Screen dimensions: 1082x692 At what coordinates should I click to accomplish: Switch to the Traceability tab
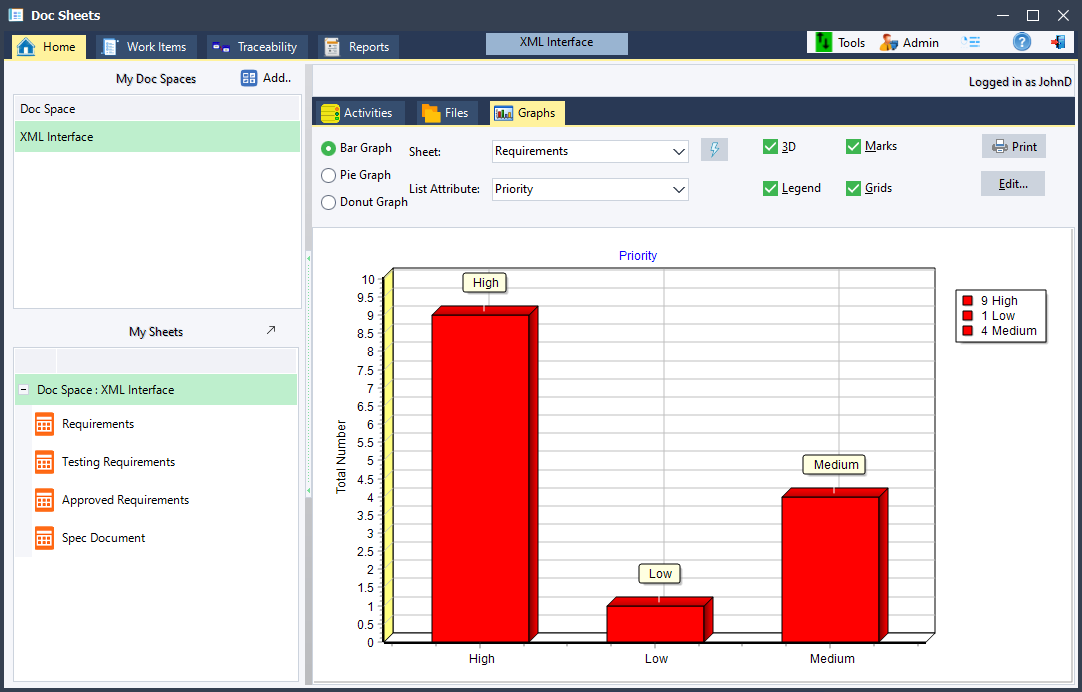pyautogui.click(x=256, y=46)
